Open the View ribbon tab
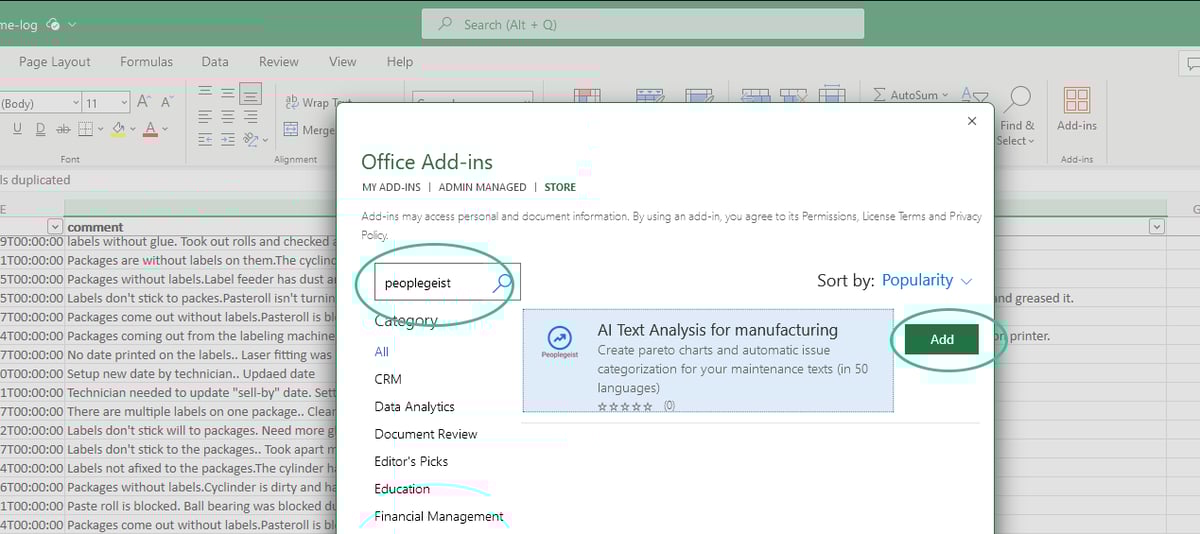The height and width of the screenshot is (534, 1200). click(x=342, y=62)
